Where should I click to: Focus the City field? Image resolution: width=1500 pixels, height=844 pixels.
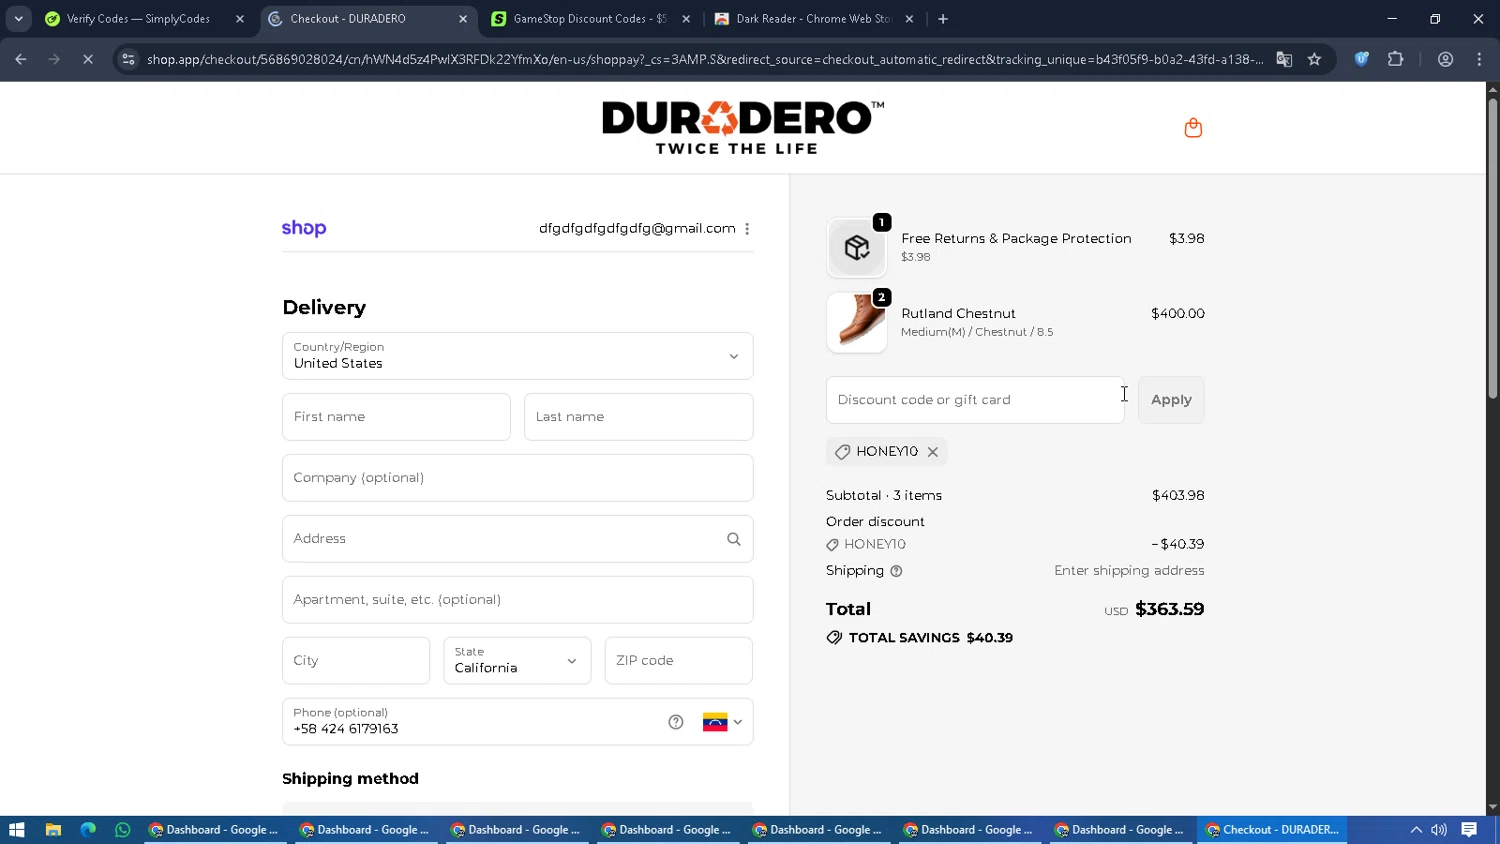click(x=356, y=661)
